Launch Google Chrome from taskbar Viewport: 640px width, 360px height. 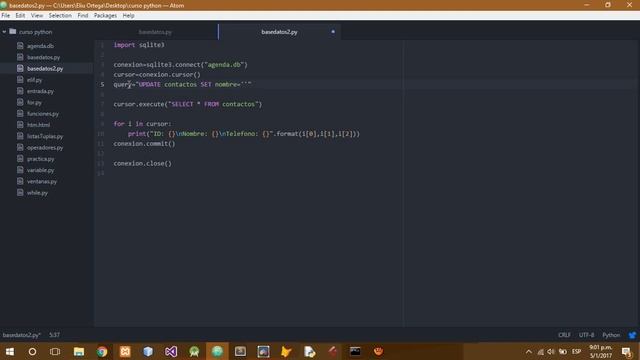click(102, 351)
